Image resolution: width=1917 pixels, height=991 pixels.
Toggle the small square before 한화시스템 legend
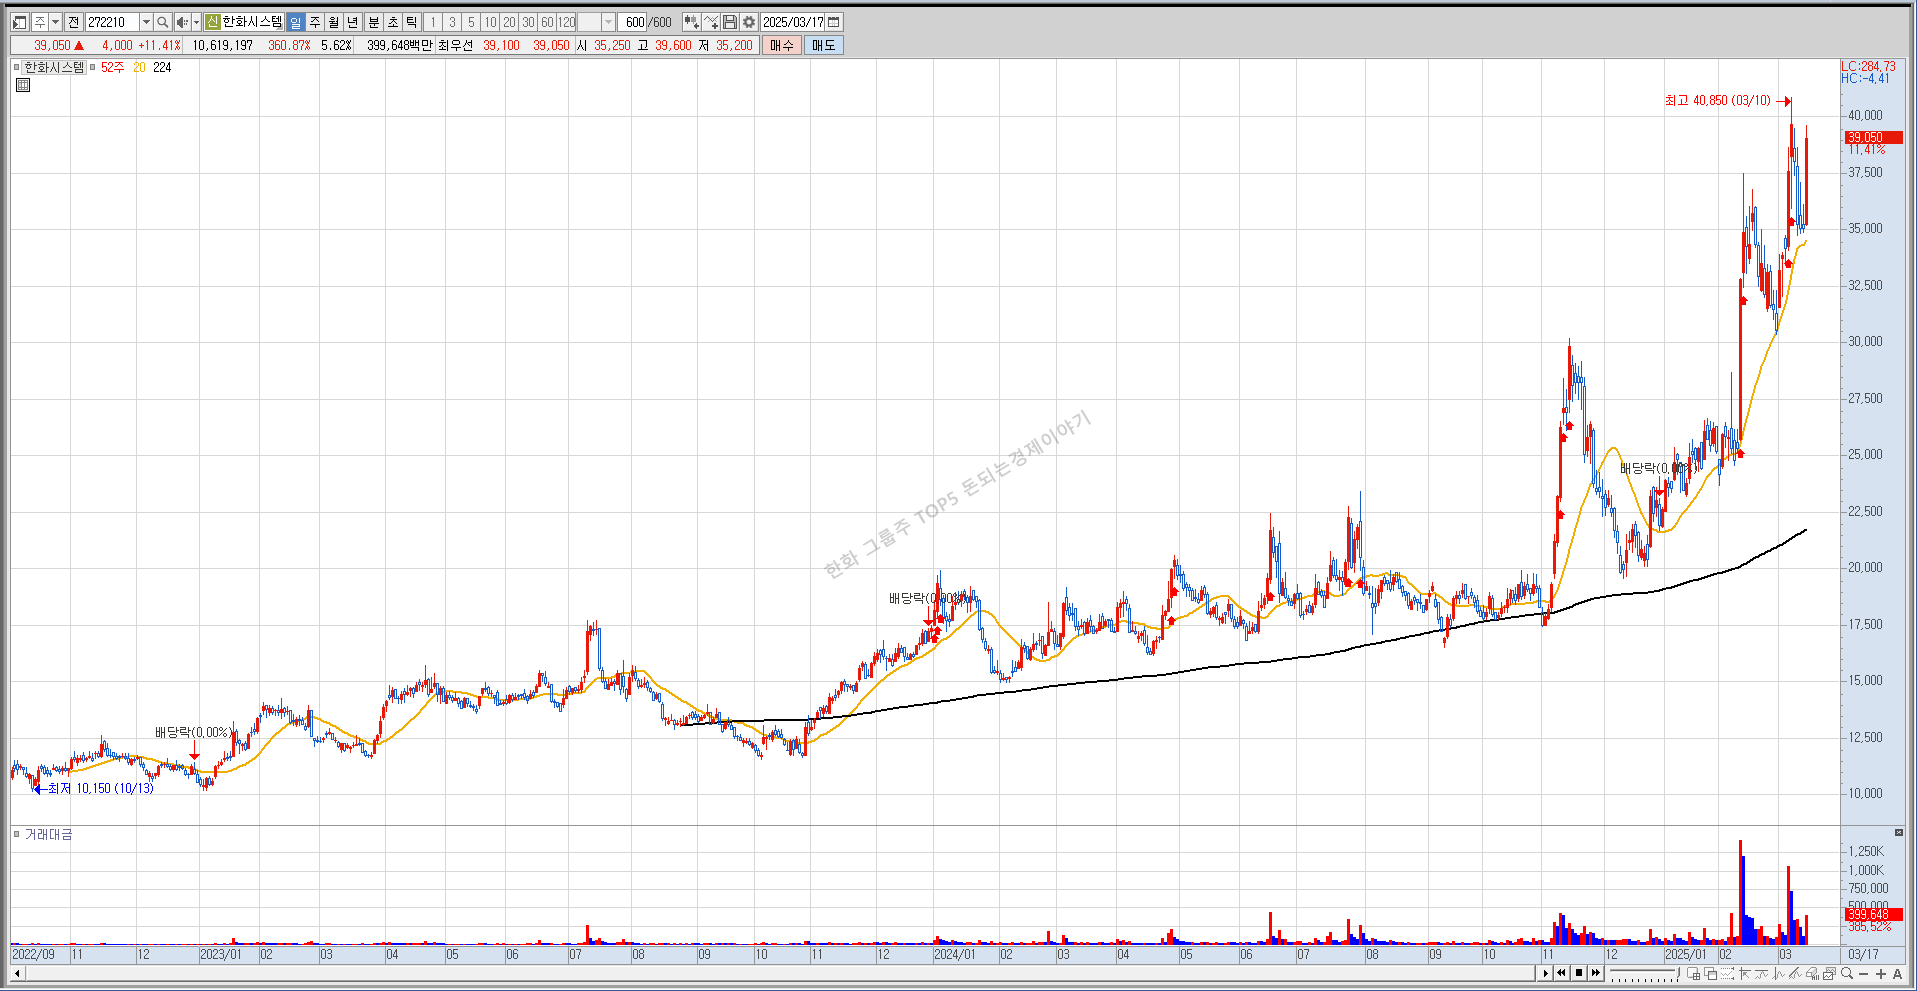point(16,67)
